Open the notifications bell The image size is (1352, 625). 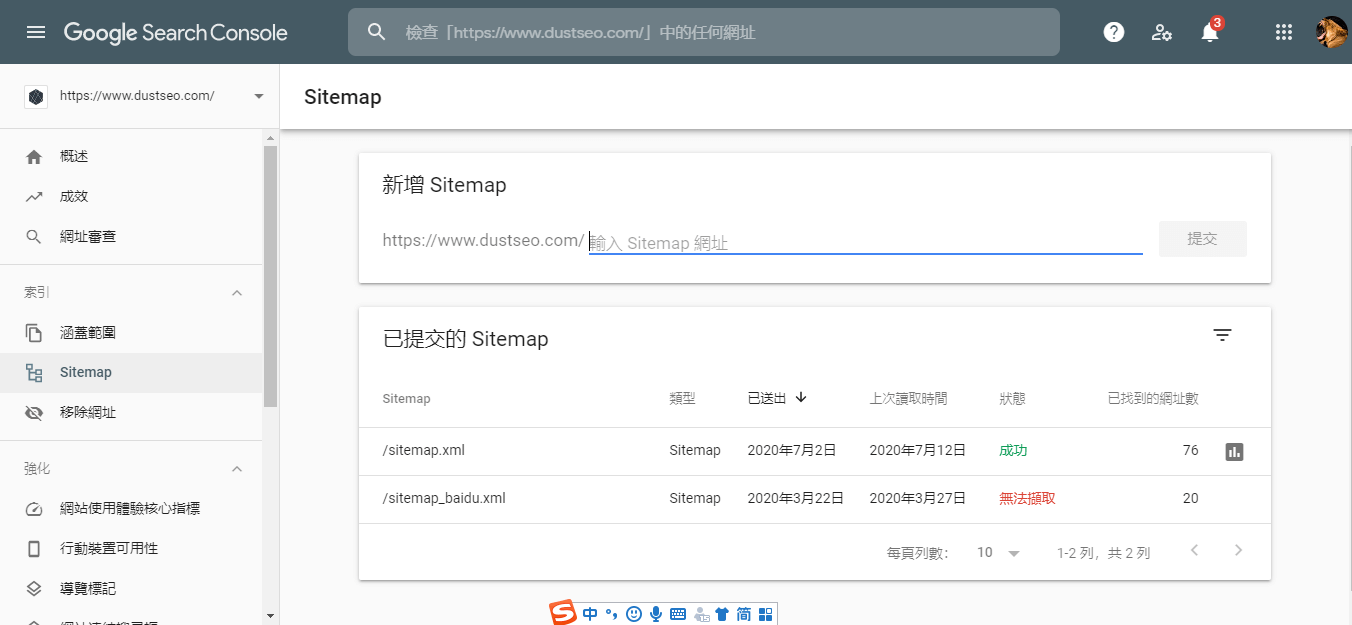1209,33
